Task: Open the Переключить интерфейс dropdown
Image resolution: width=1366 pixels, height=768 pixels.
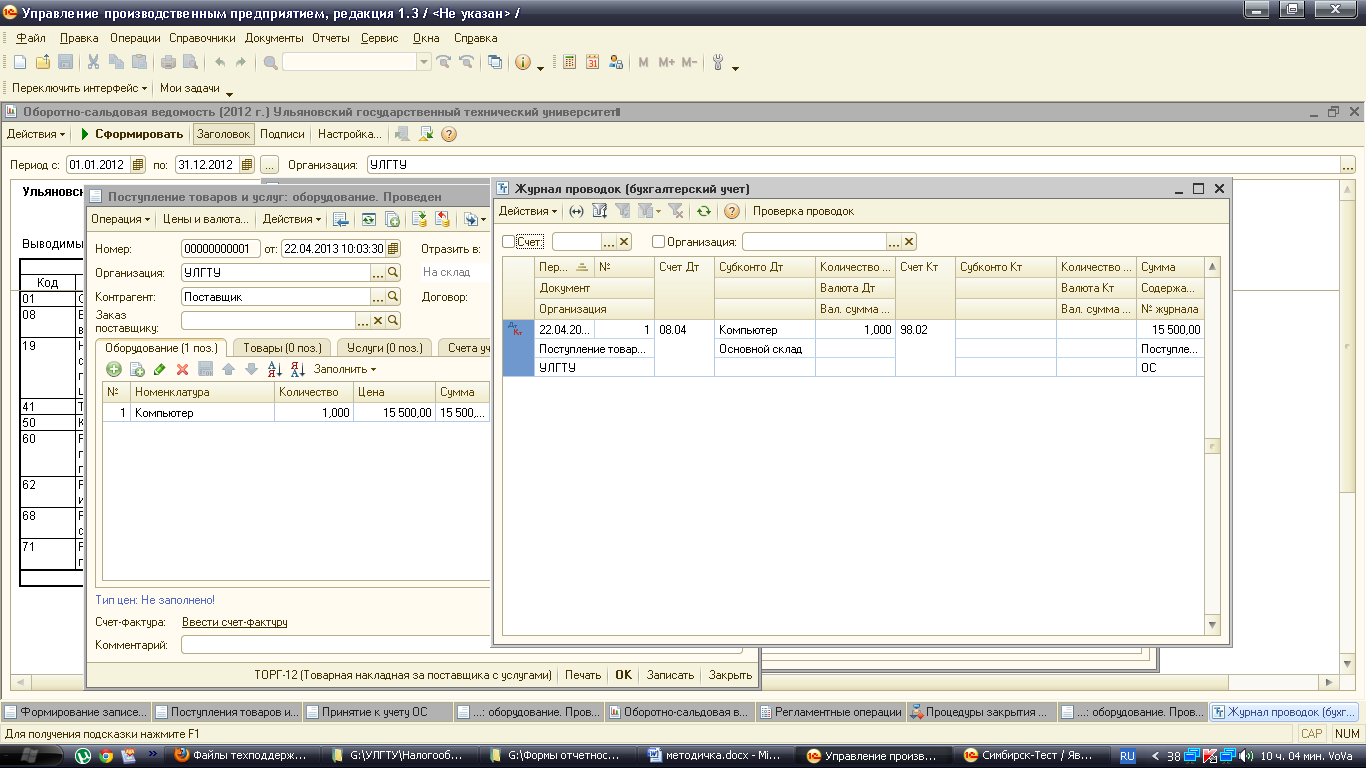Action: coord(80,88)
